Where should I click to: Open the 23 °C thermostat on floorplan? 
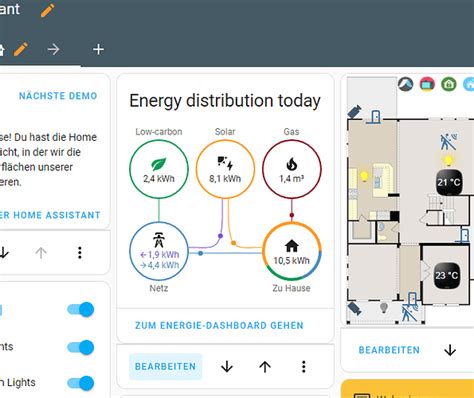tap(447, 276)
